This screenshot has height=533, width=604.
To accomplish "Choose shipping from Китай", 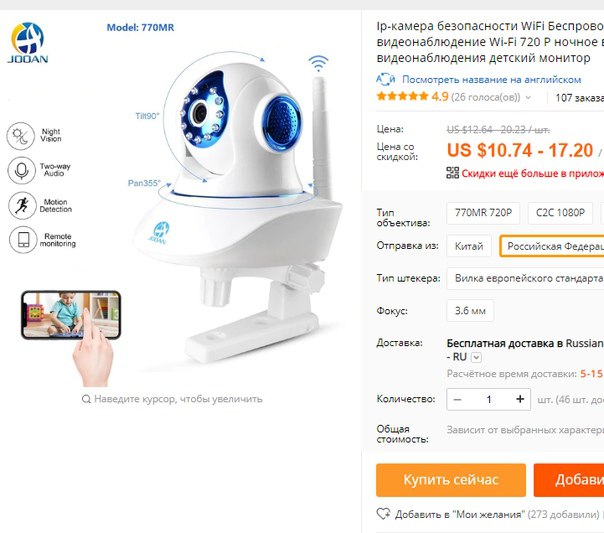I will (x=469, y=246).
